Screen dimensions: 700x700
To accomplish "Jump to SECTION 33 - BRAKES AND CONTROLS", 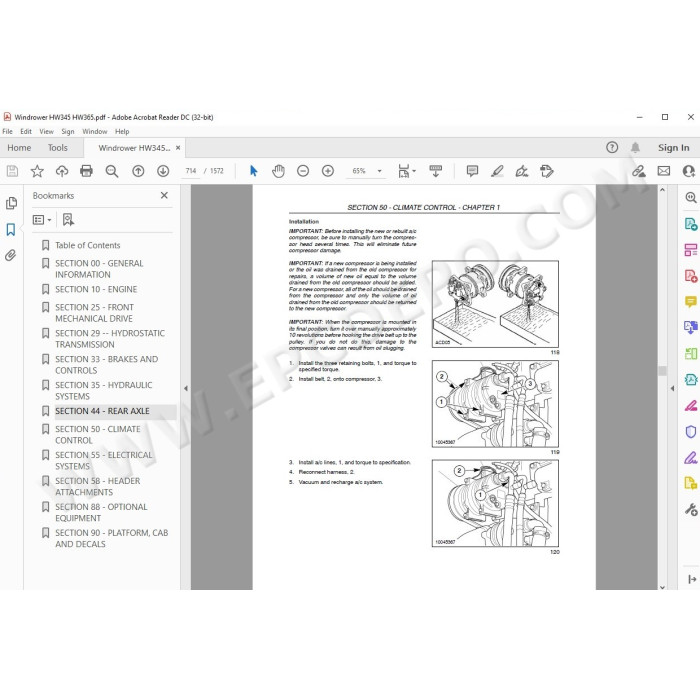I will [106, 365].
